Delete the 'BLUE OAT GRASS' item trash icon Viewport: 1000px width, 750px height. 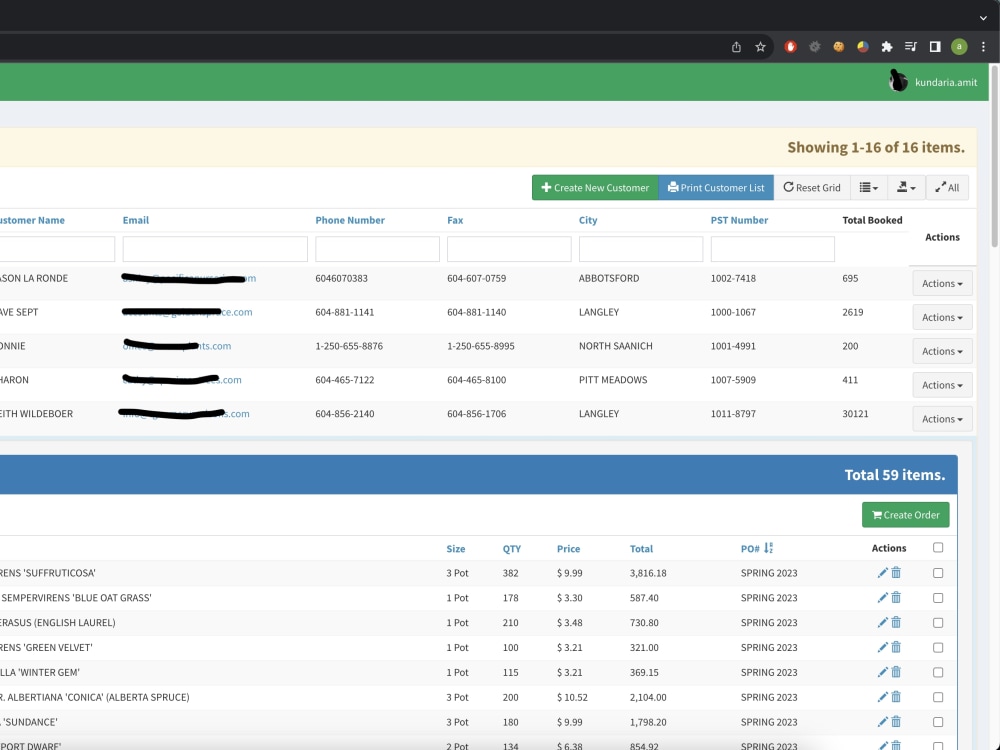pyautogui.click(x=896, y=598)
